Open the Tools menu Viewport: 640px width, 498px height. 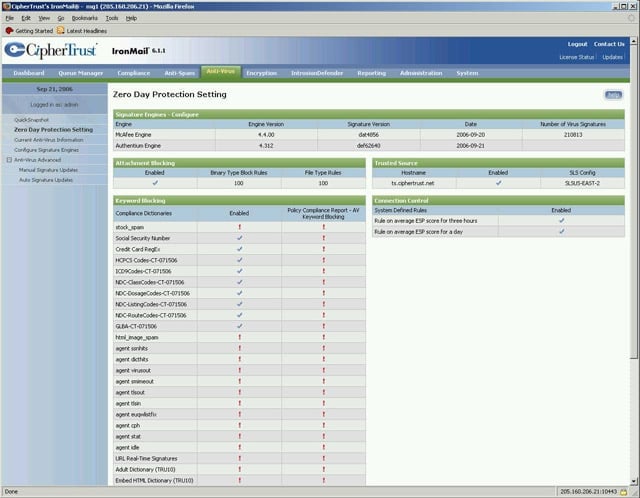[112, 18]
